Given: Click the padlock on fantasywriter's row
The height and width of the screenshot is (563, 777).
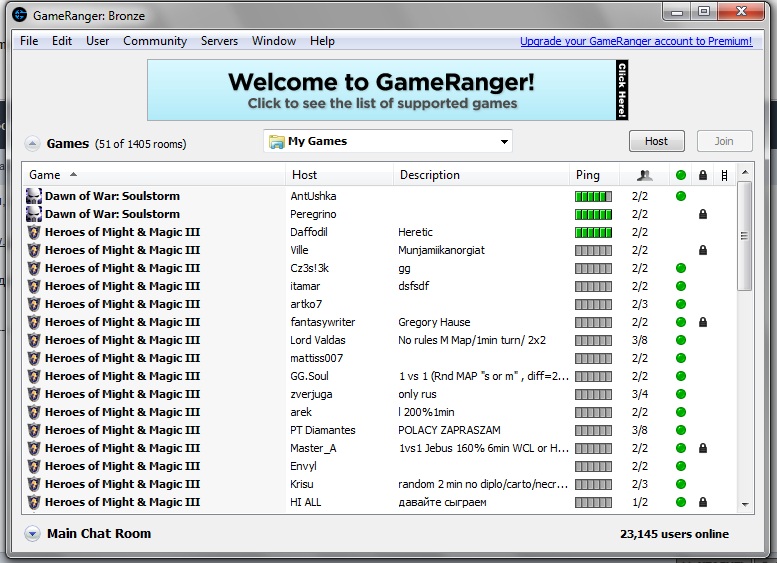Looking at the screenshot, I should click(x=703, y=322).
